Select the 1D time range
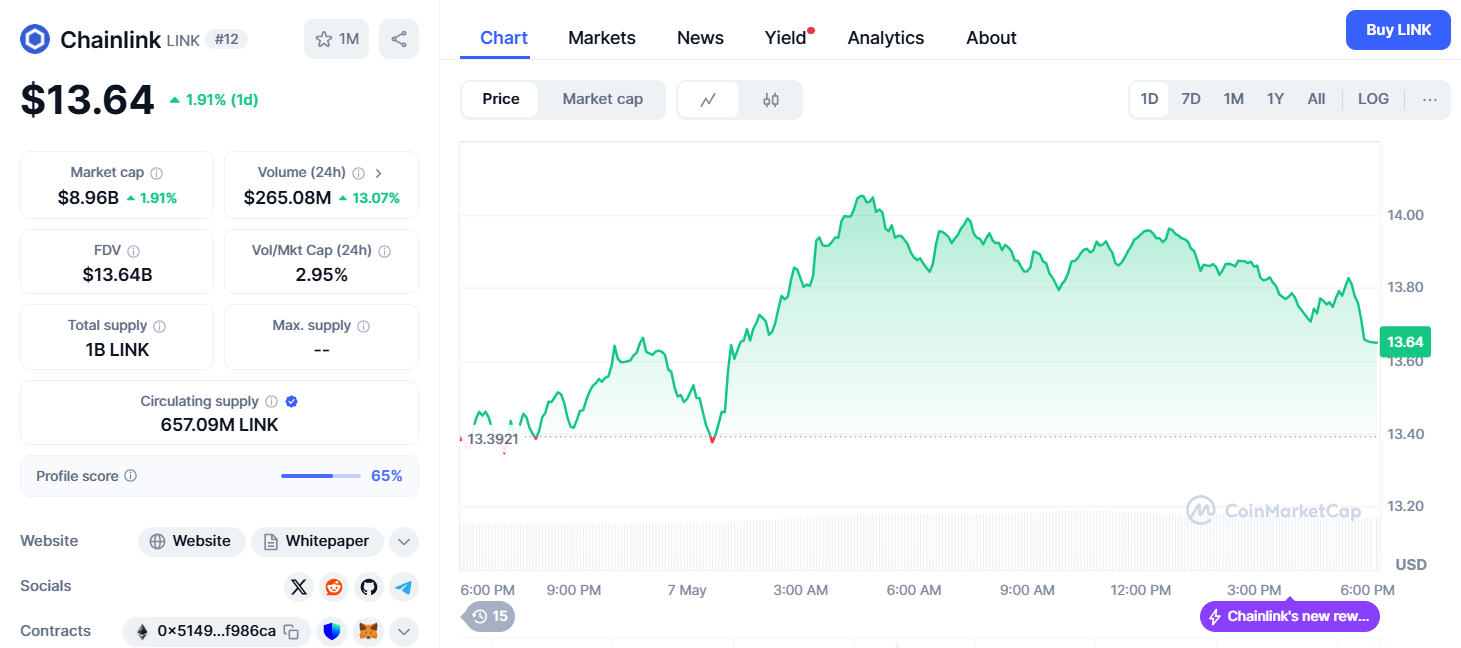 click(1149, 99)
